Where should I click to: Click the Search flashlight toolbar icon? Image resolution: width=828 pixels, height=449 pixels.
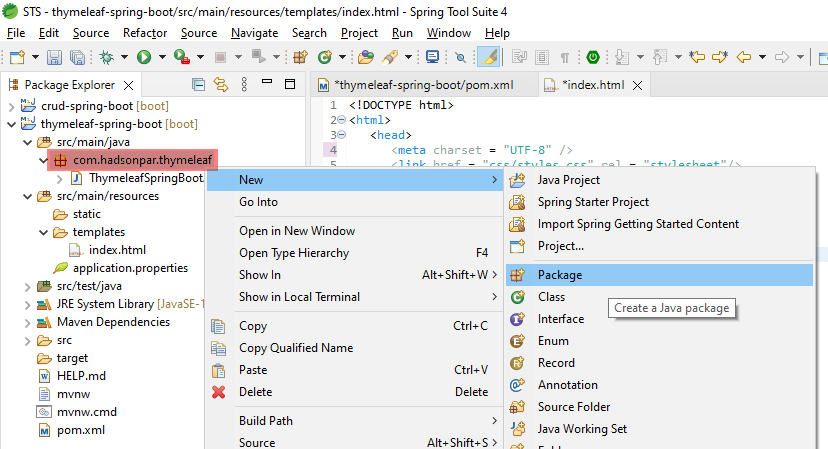coord(390,57)
